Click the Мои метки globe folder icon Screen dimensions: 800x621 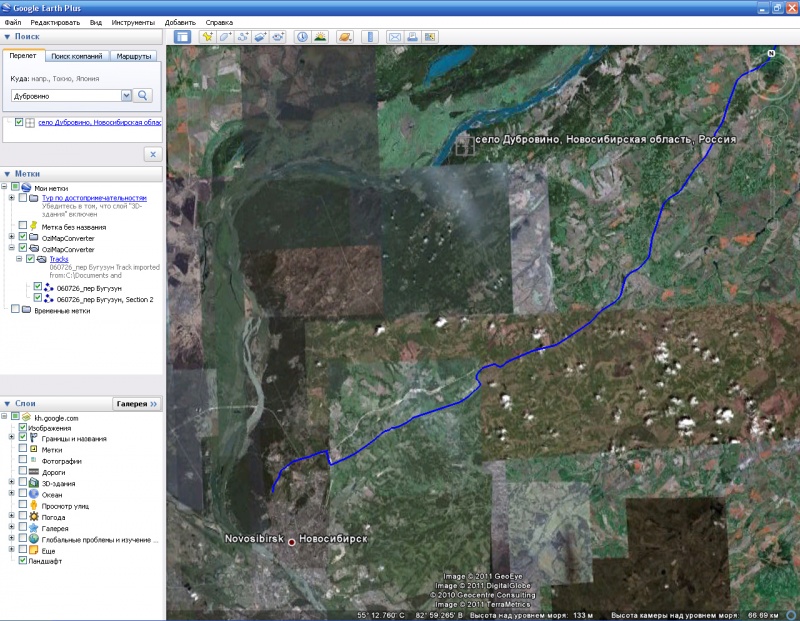27,188
